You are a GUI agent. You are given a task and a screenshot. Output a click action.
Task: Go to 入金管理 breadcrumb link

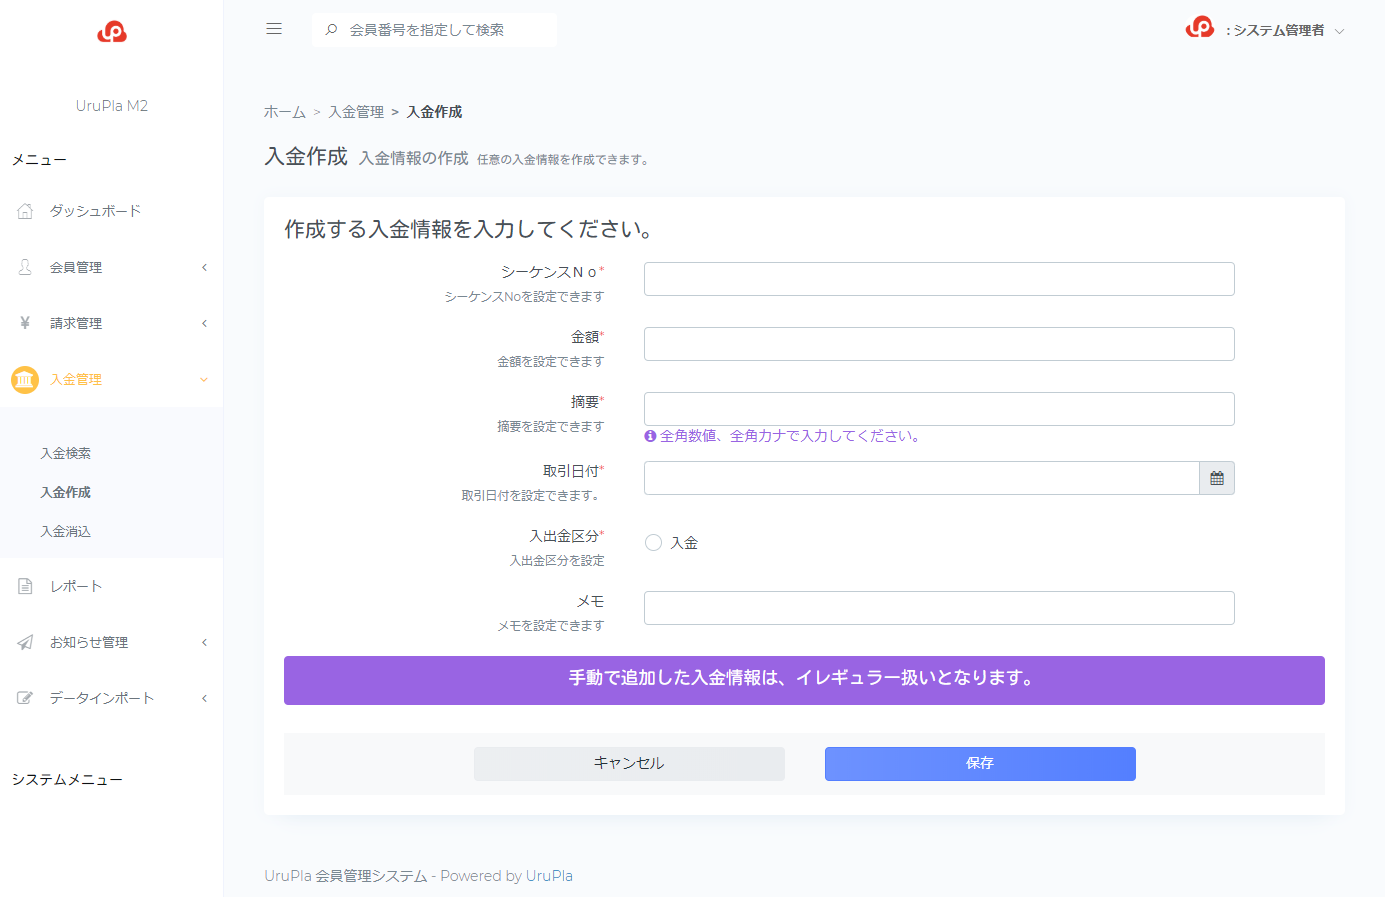coord(356,112)
